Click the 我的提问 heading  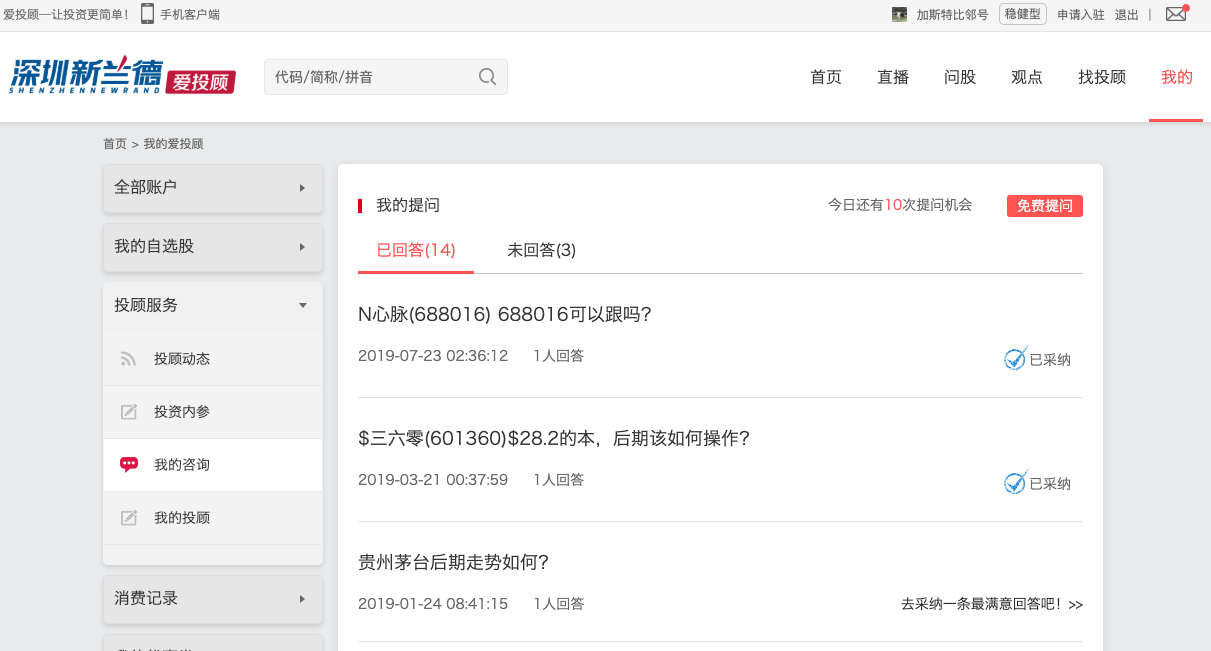(x=408, y=205)
